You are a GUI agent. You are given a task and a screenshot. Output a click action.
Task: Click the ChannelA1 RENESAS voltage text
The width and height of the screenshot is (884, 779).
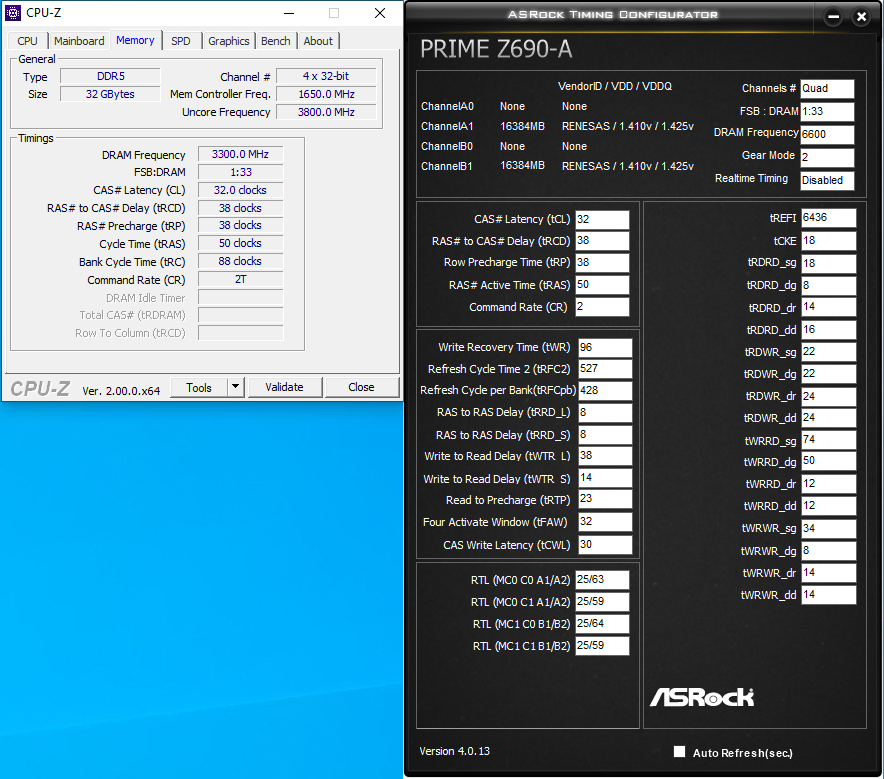point(627,126)
